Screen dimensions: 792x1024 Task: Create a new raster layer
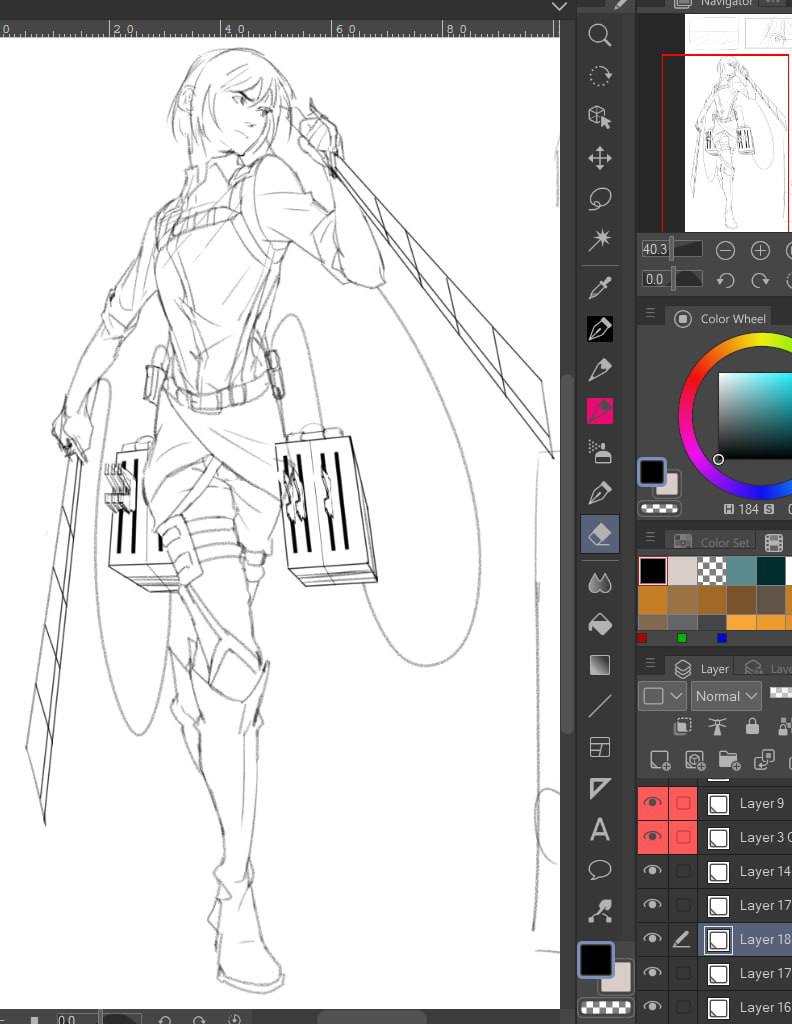point(659,760)
